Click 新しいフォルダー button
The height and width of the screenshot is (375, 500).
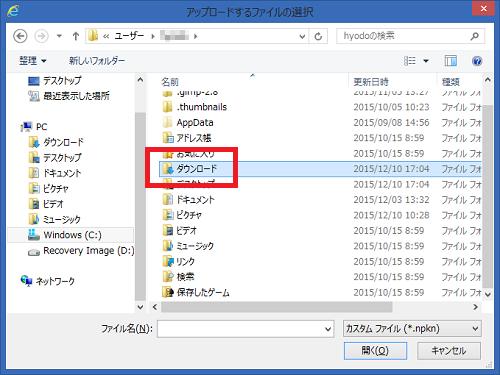pos(97,61)
